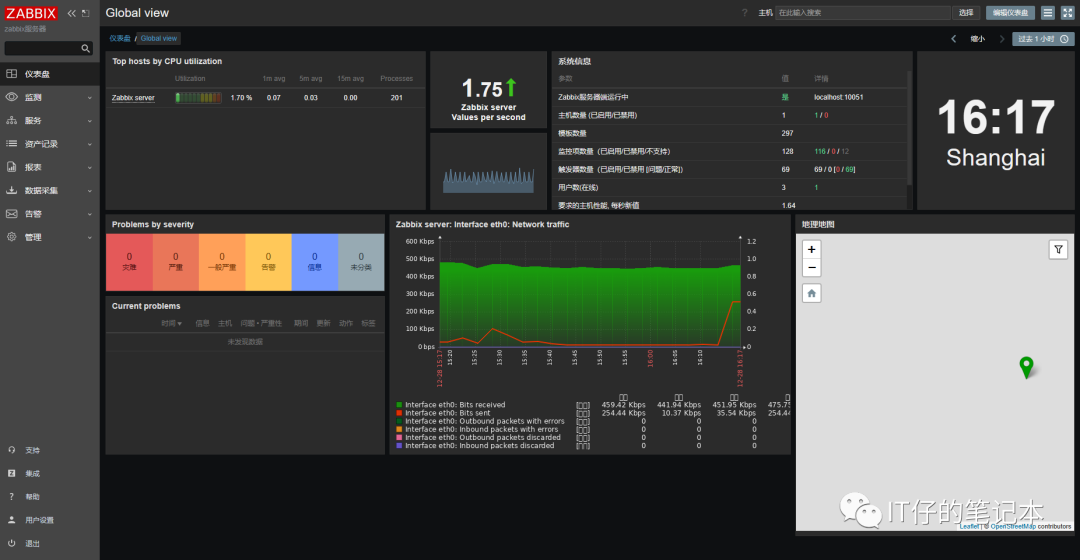
Task: Click the envelope icon beside 告警
Action: pos(12,214)
